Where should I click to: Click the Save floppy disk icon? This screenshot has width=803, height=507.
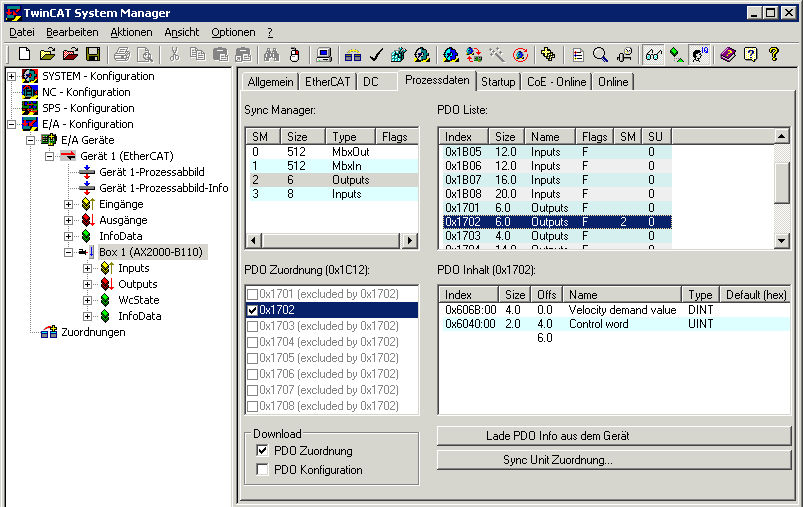tap(93, 54)
